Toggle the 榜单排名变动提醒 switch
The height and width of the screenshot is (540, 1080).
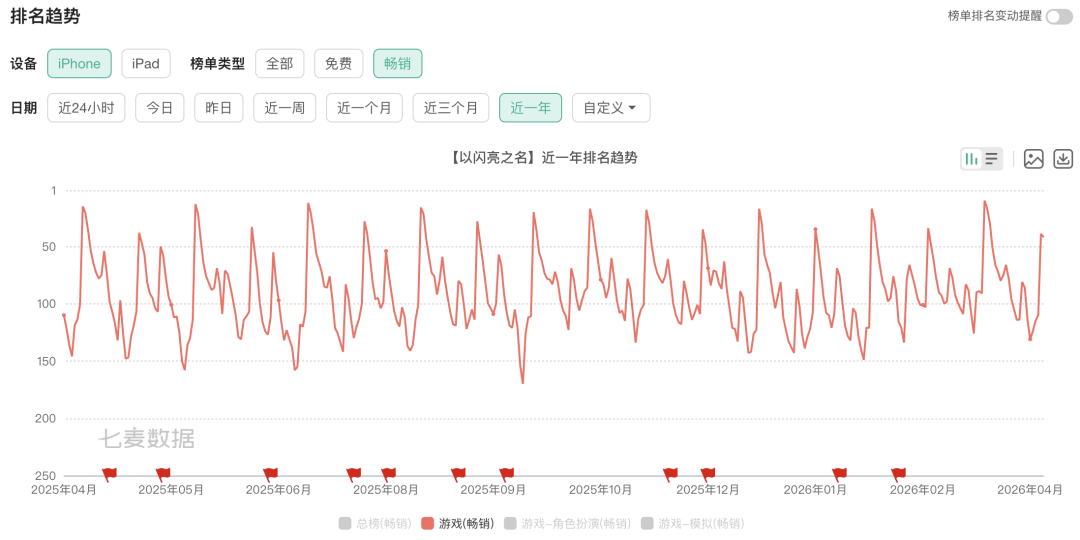pyautogui.click(x=1058, y=16)
